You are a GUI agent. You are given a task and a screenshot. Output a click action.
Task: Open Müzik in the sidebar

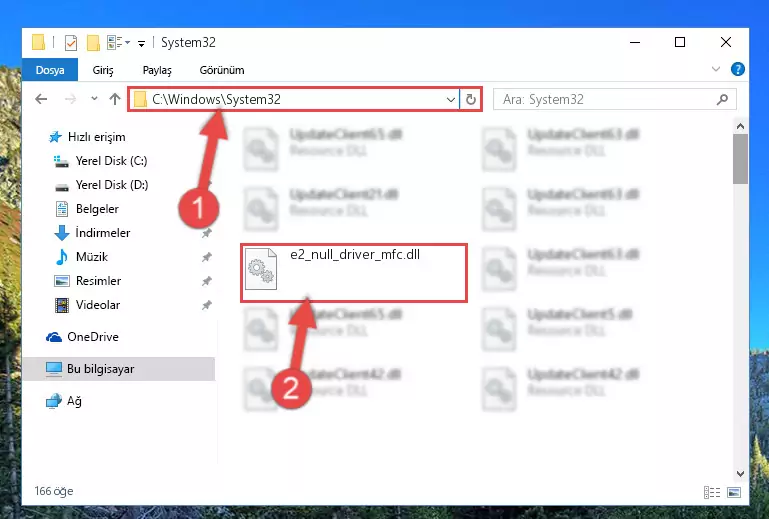click(81, 257)
